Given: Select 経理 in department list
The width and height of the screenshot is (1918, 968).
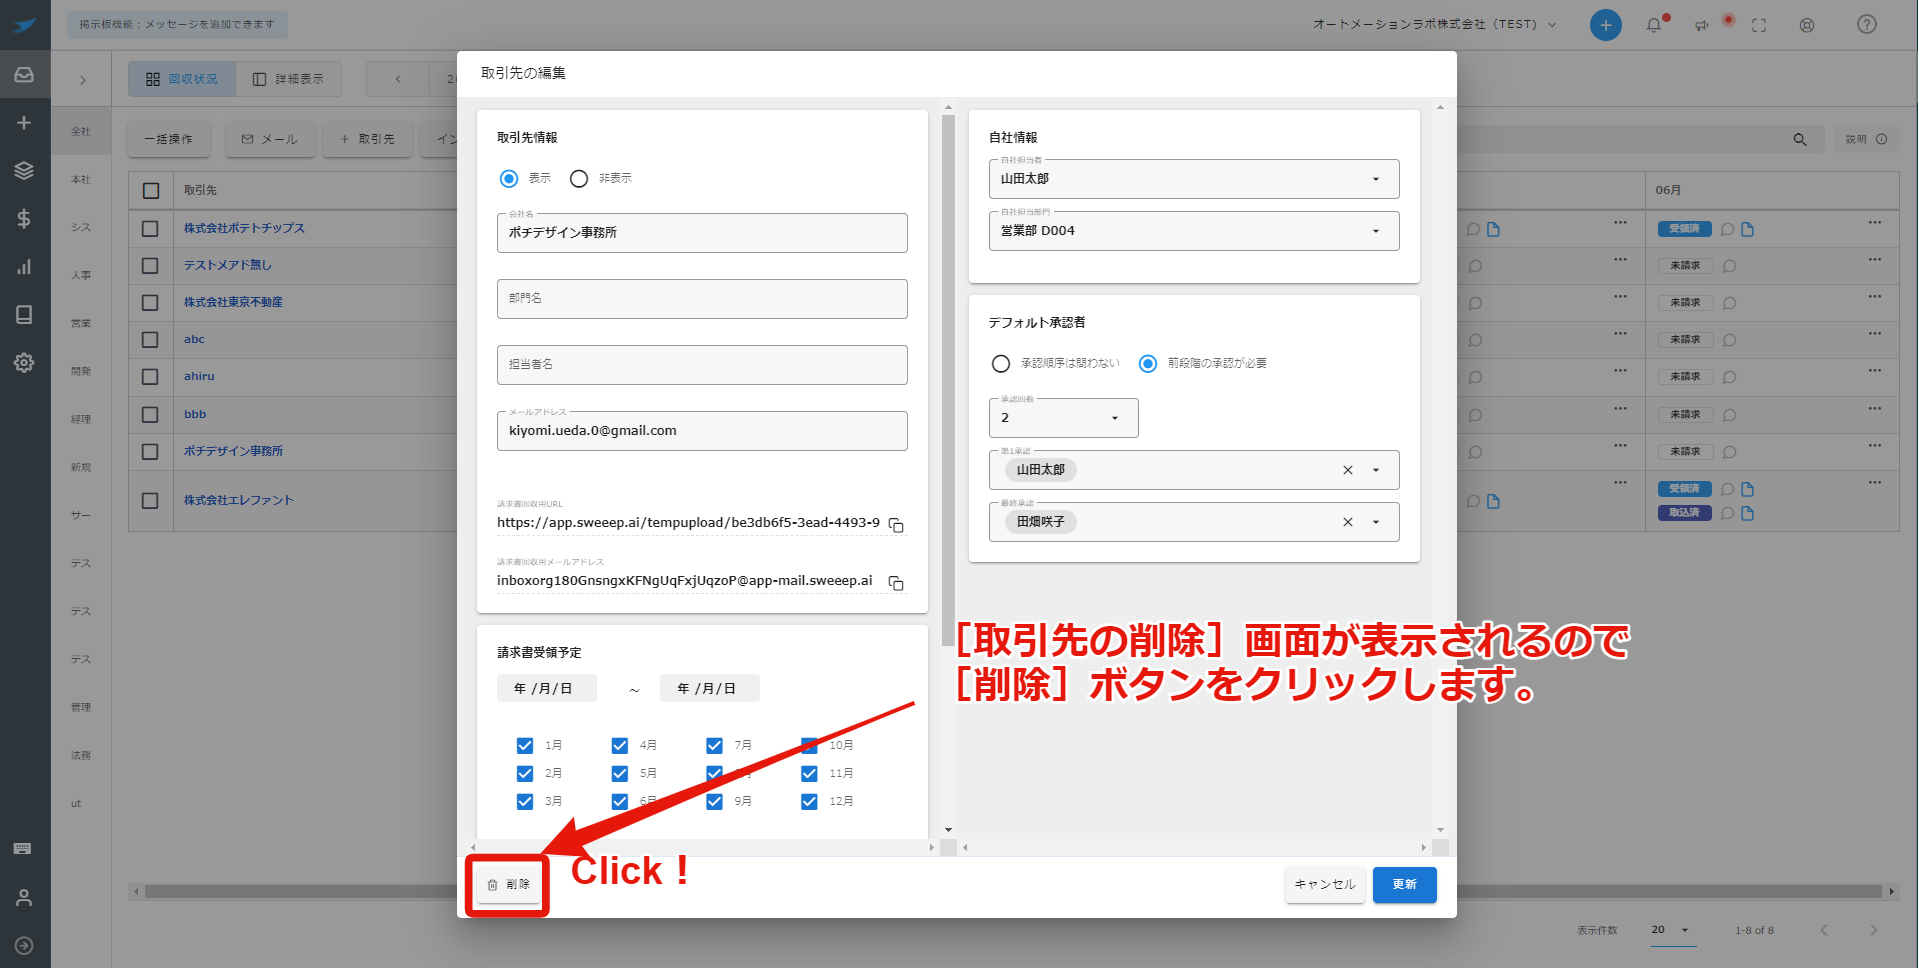Looking at the screenshot, I should pyautogui.click(x=81, y=419).
